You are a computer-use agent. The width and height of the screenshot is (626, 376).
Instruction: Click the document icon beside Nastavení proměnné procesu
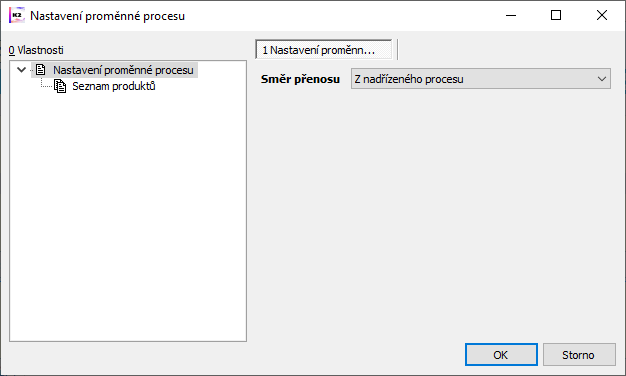pos(40,70)
